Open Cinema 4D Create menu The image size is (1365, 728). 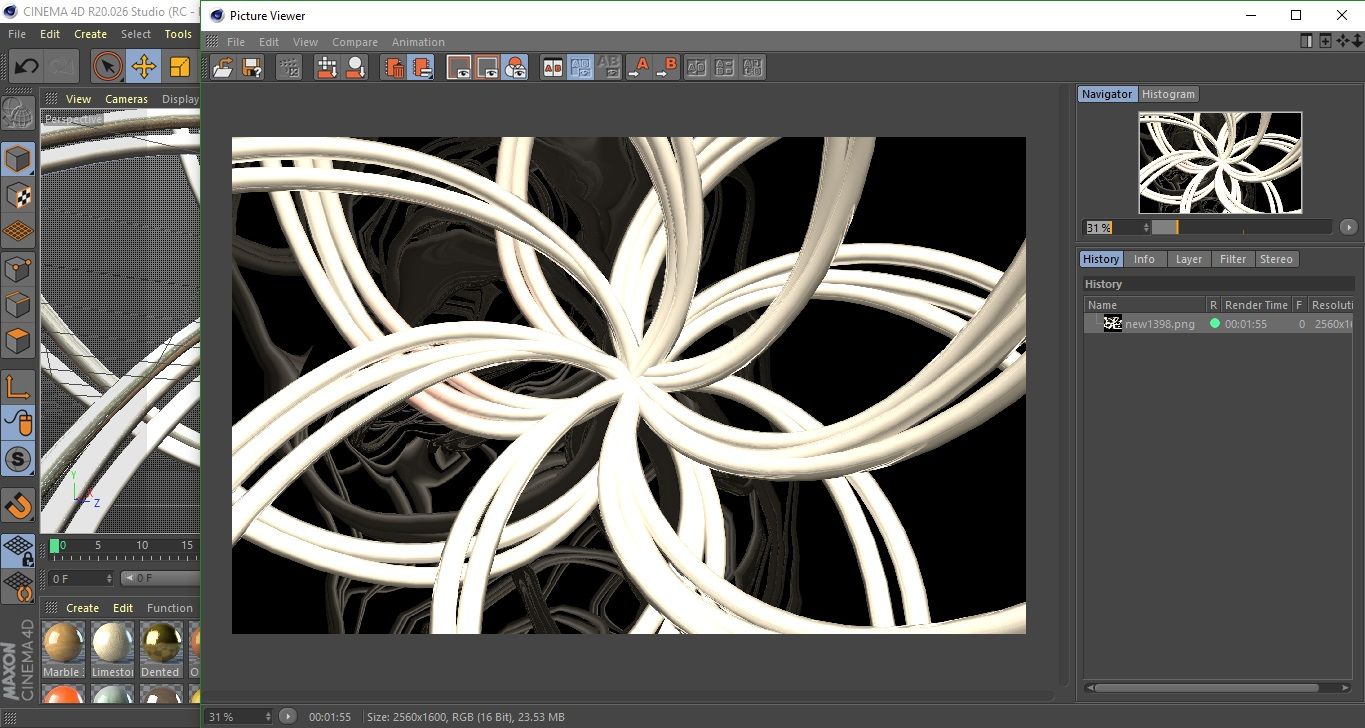coord(90,34)
